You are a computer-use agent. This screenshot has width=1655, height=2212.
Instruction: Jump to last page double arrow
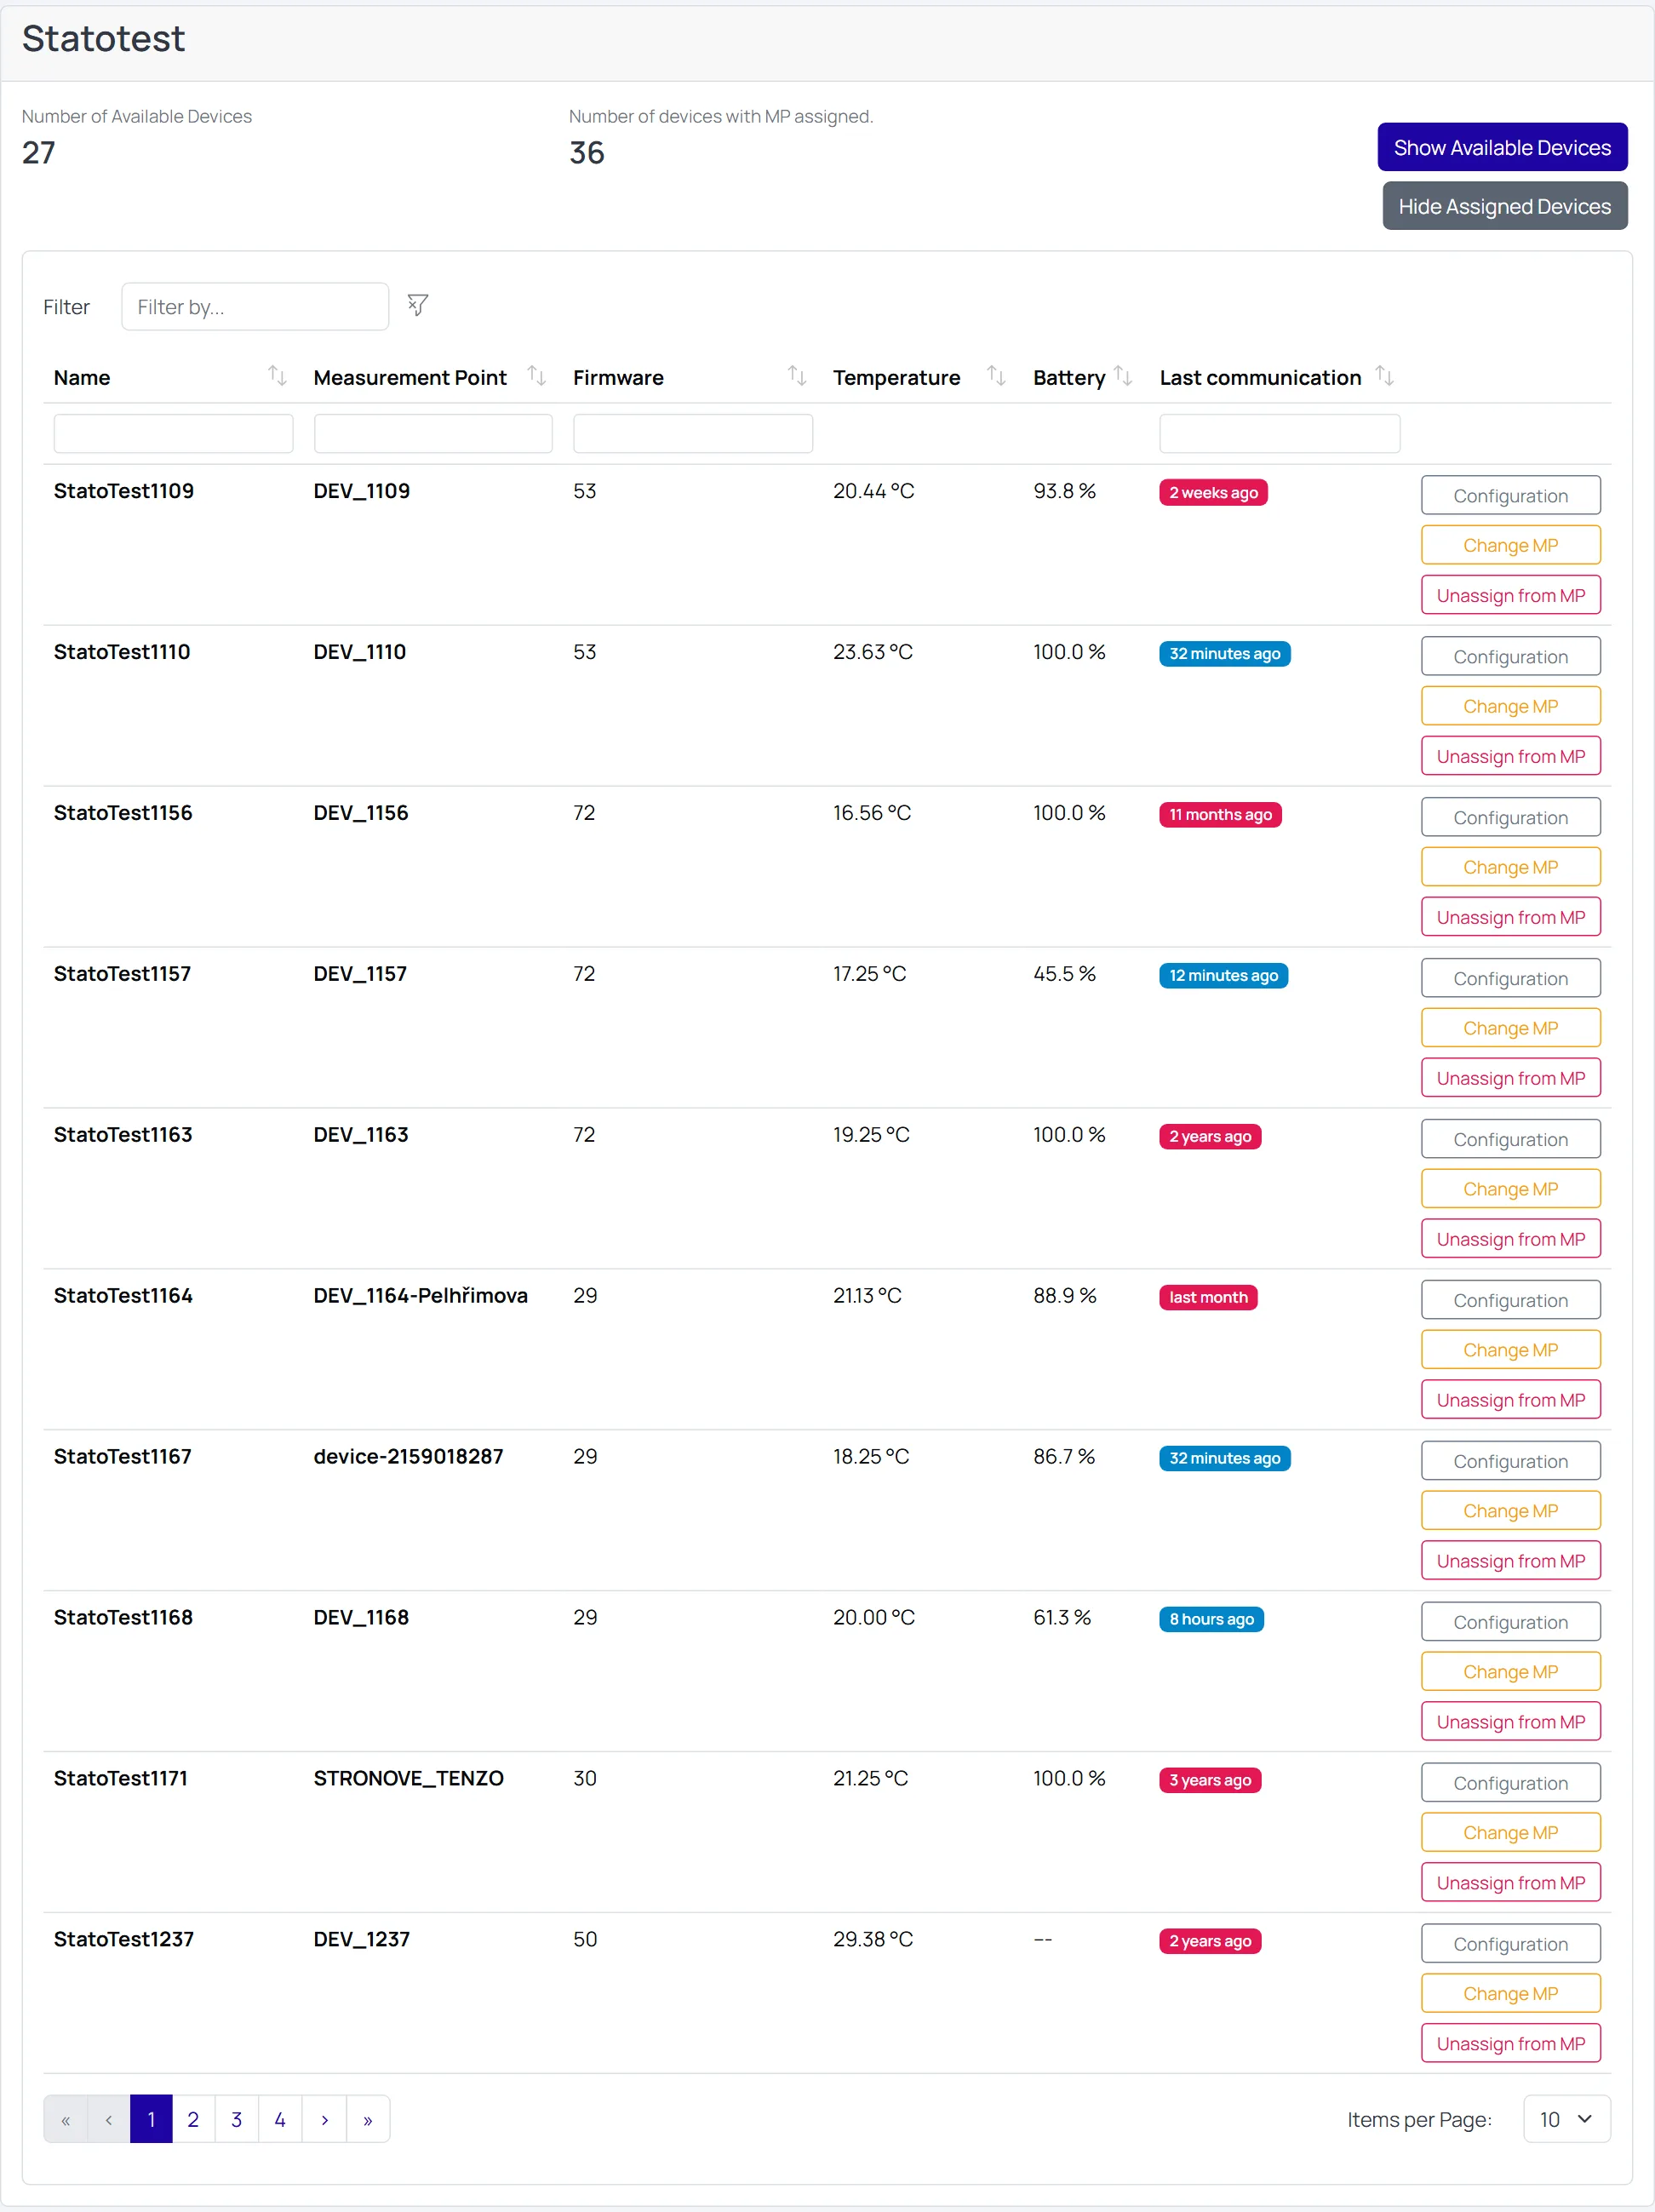(x=368, y=2119)
